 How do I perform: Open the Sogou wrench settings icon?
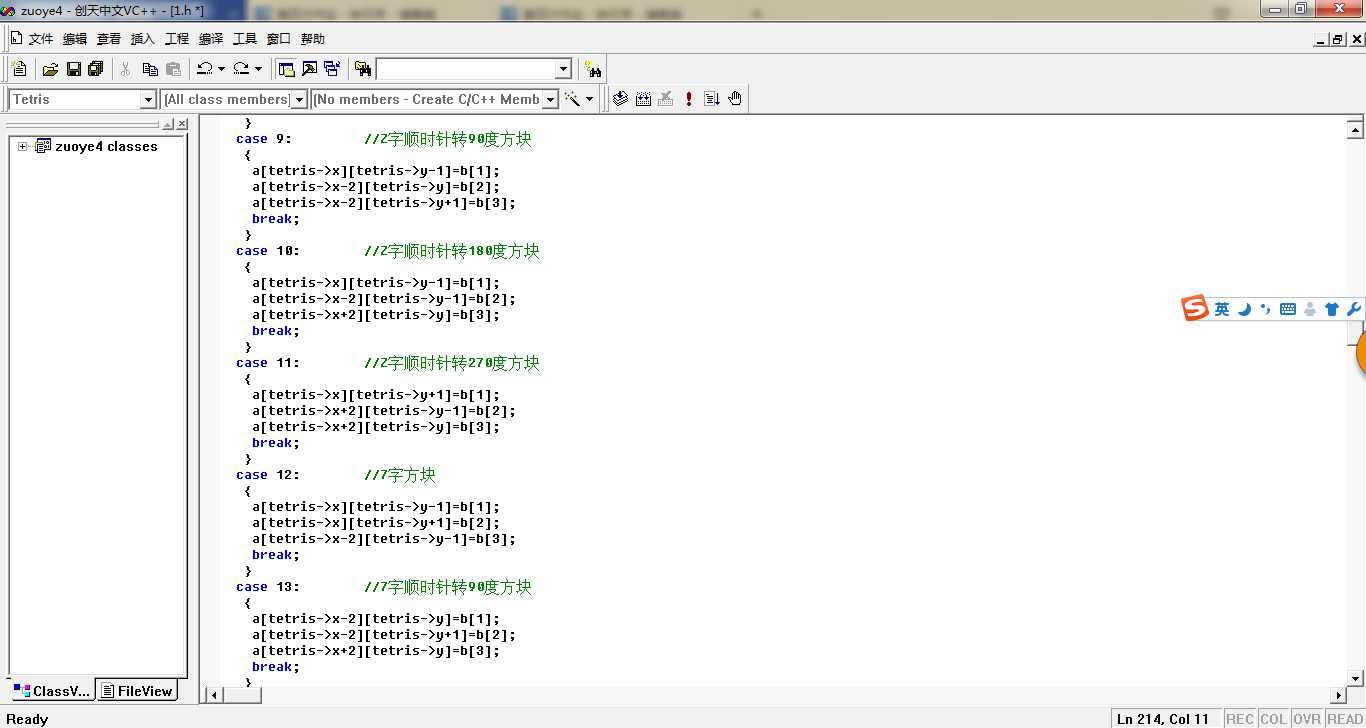tap(1353, 310)
